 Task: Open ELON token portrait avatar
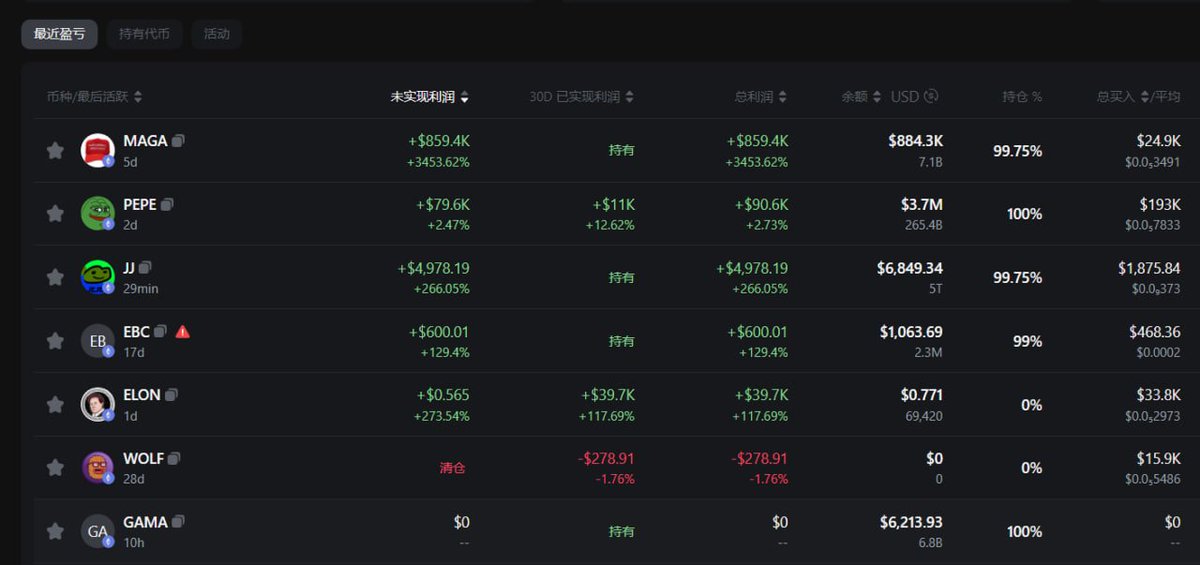[x=98, y=404]
